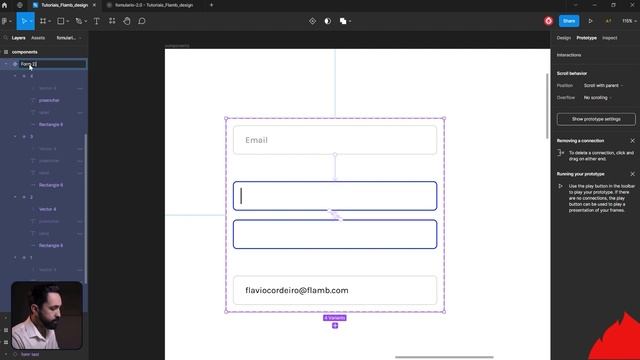This screenshot has height=360, width=640.
Task: Click the Boolean union icon
Action: click(x=343, y=21)
